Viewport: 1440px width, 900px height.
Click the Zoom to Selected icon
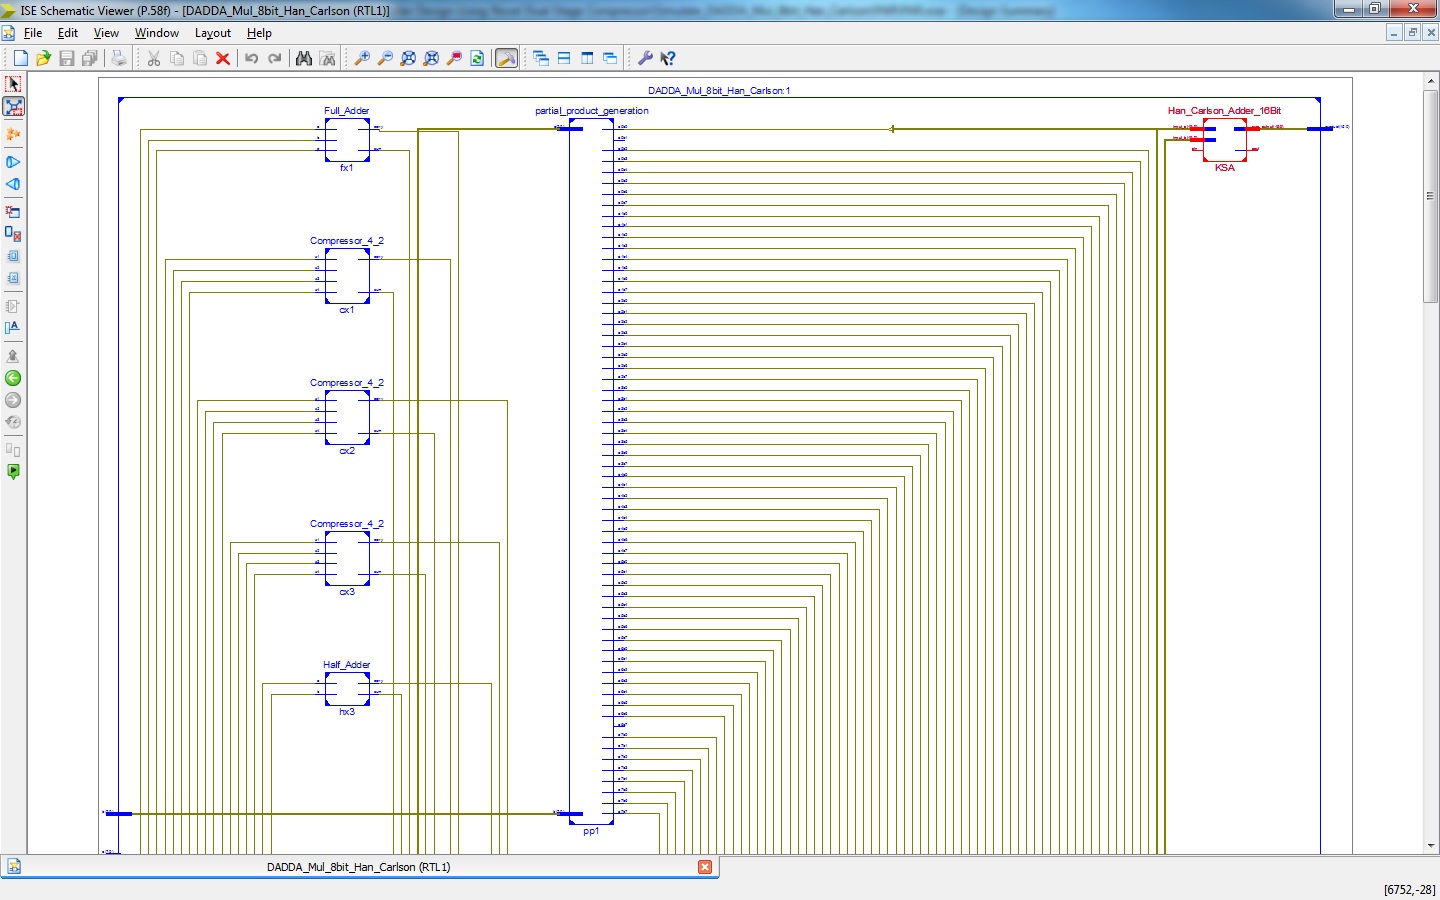click(x=454, y=58)
